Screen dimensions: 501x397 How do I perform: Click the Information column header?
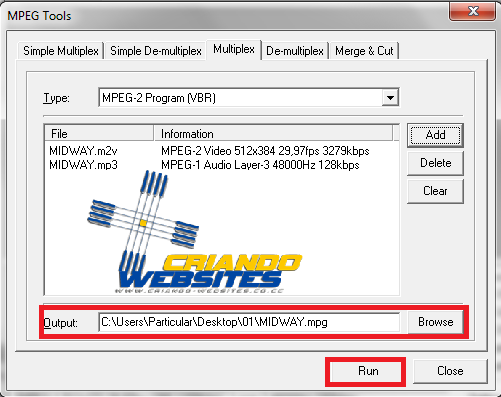[273, 134]
